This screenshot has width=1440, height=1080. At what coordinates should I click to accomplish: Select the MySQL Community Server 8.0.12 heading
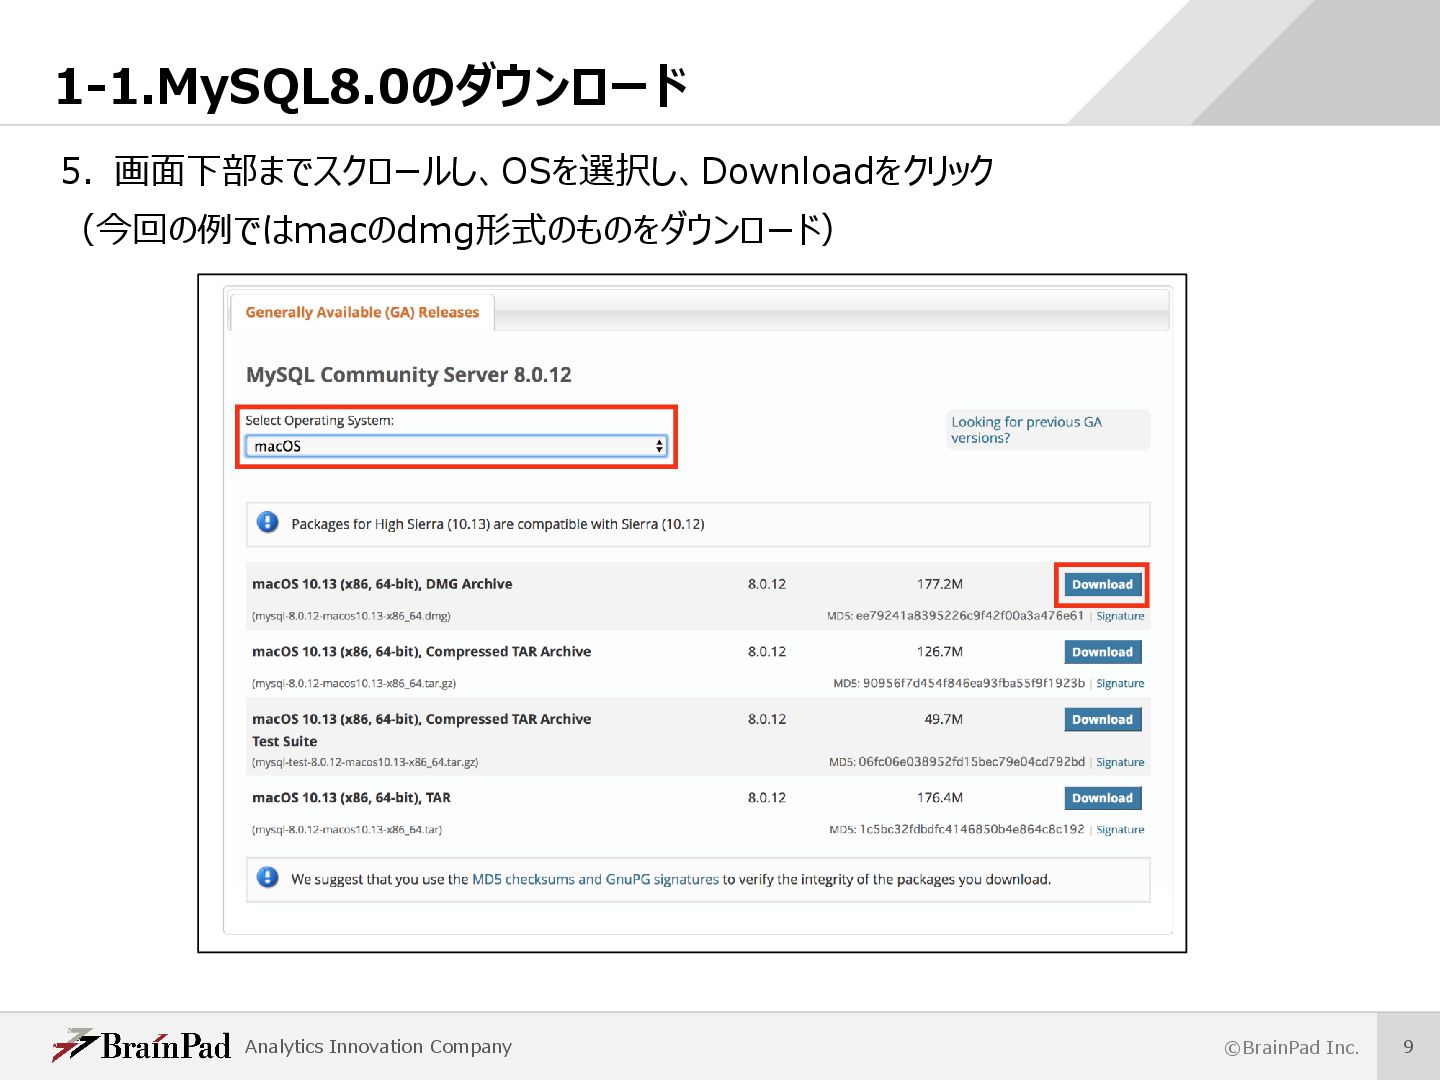409,375
